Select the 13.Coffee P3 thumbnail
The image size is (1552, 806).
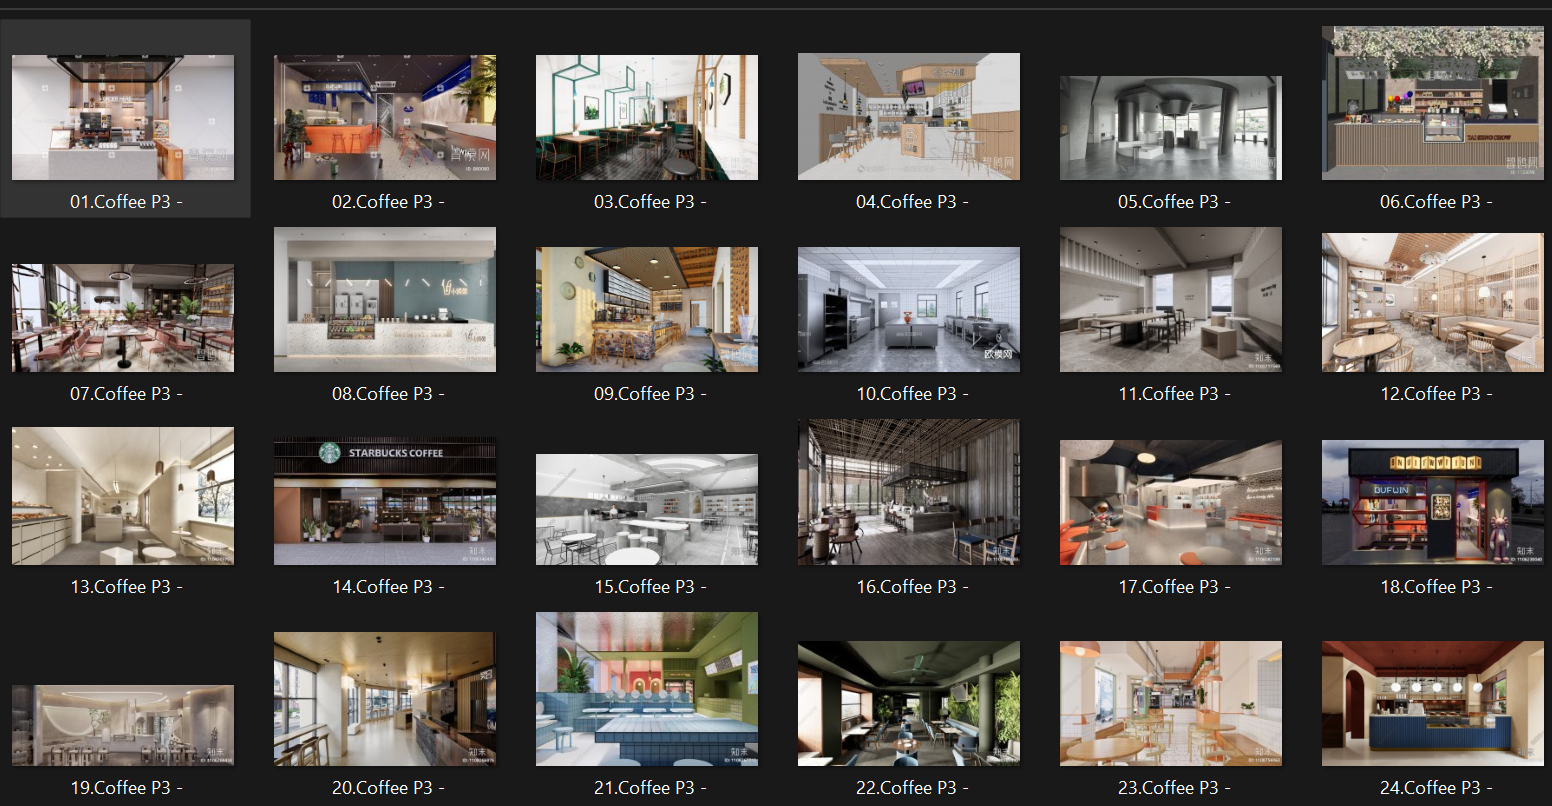click(123, 496)
